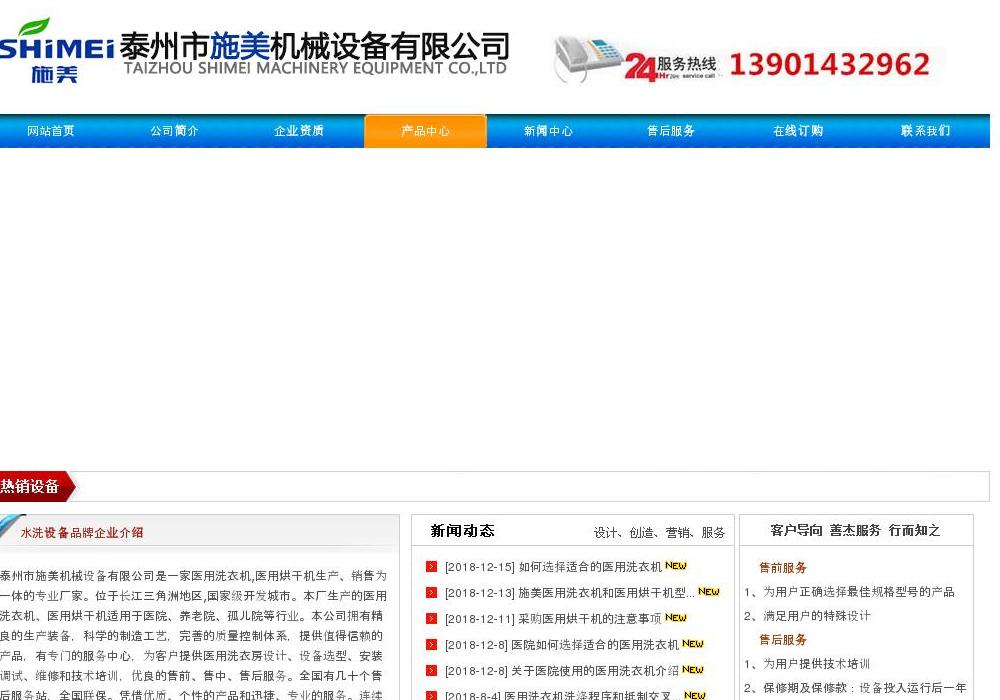This screenshot has height=700, width=1000.
Task: Open 企业资质 navigation item
Action: (x=298, y=131)
